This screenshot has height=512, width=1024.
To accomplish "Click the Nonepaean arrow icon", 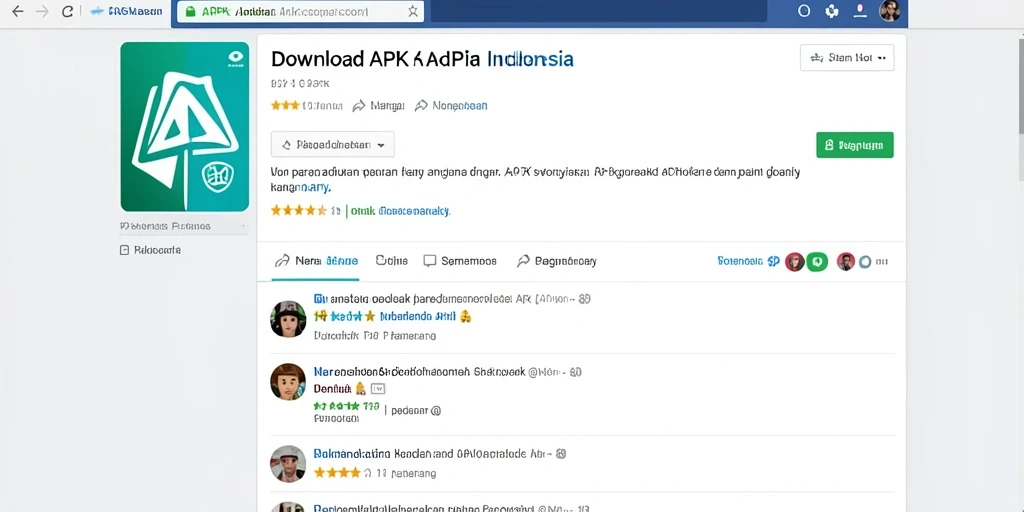I will point(421,106).
